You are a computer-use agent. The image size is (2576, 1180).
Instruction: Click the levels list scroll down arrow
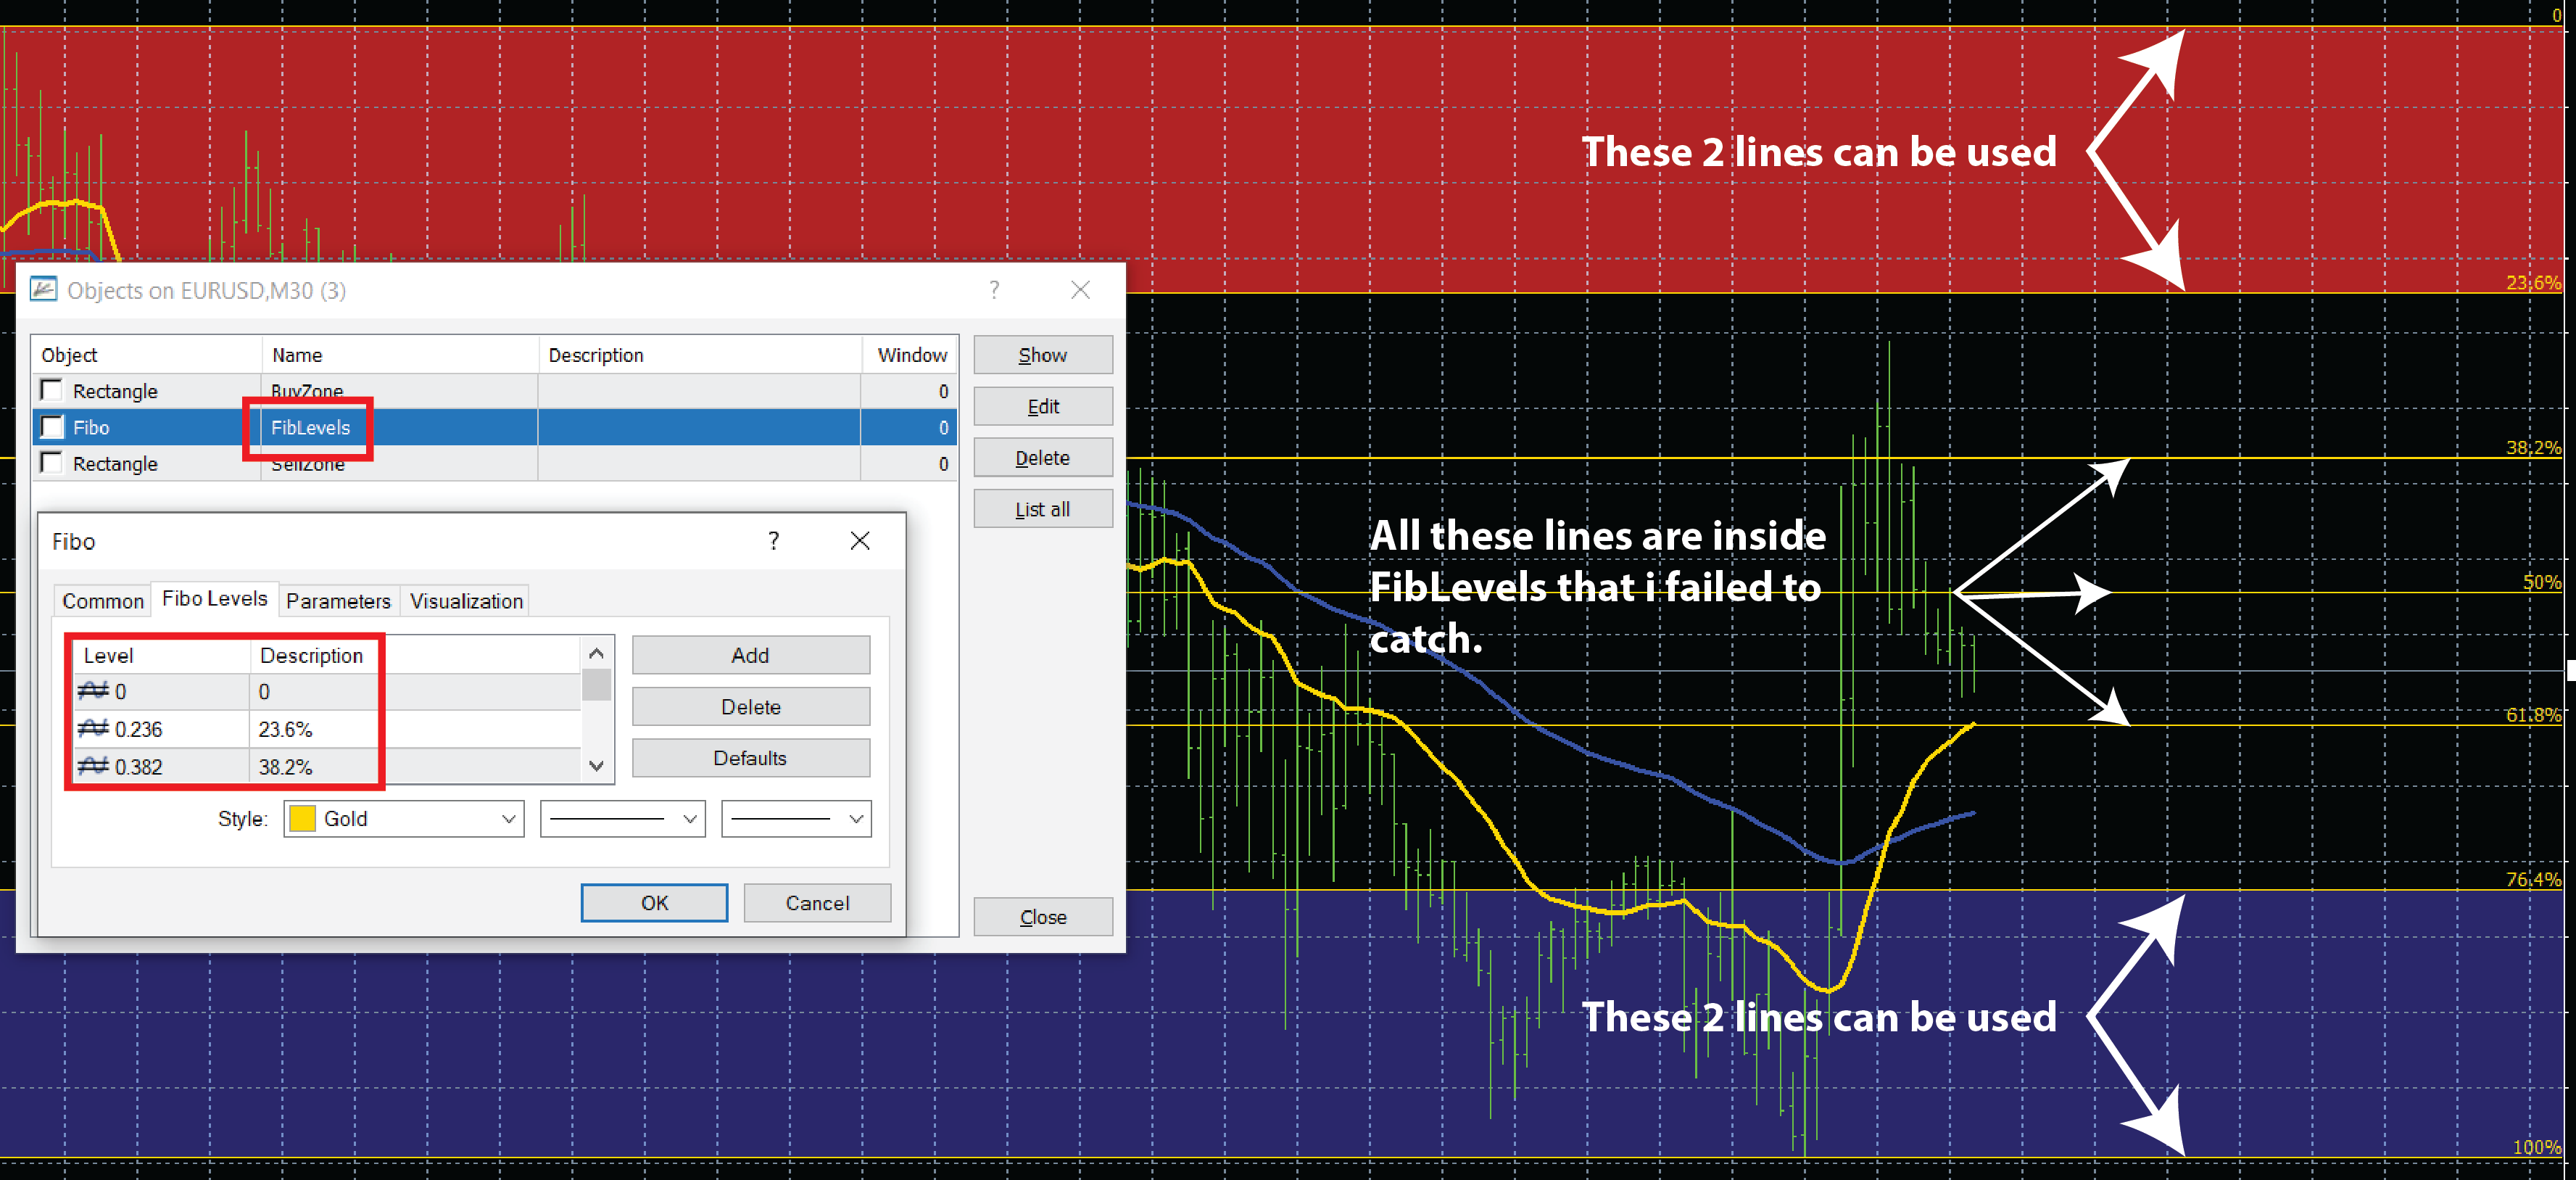[597, 766]
